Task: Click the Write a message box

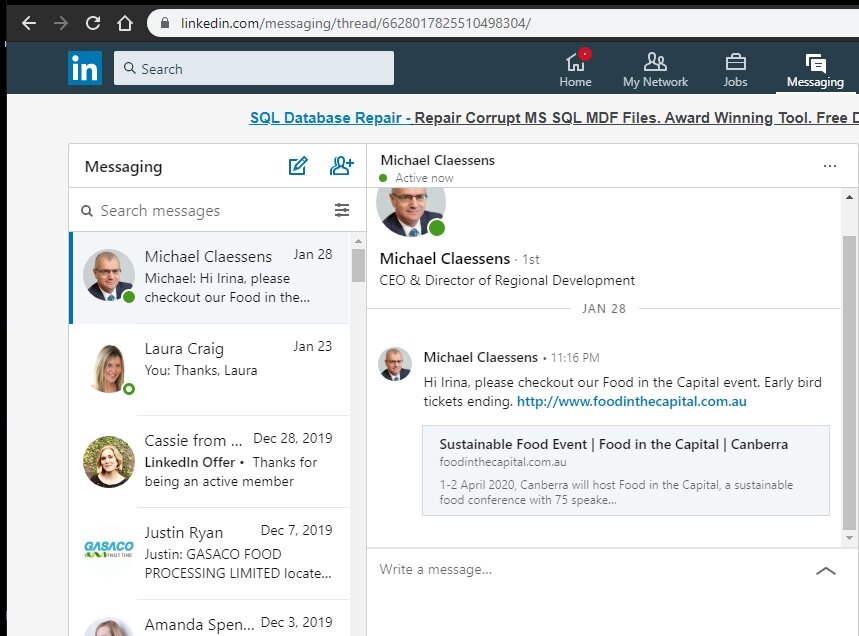Action: 592,570
